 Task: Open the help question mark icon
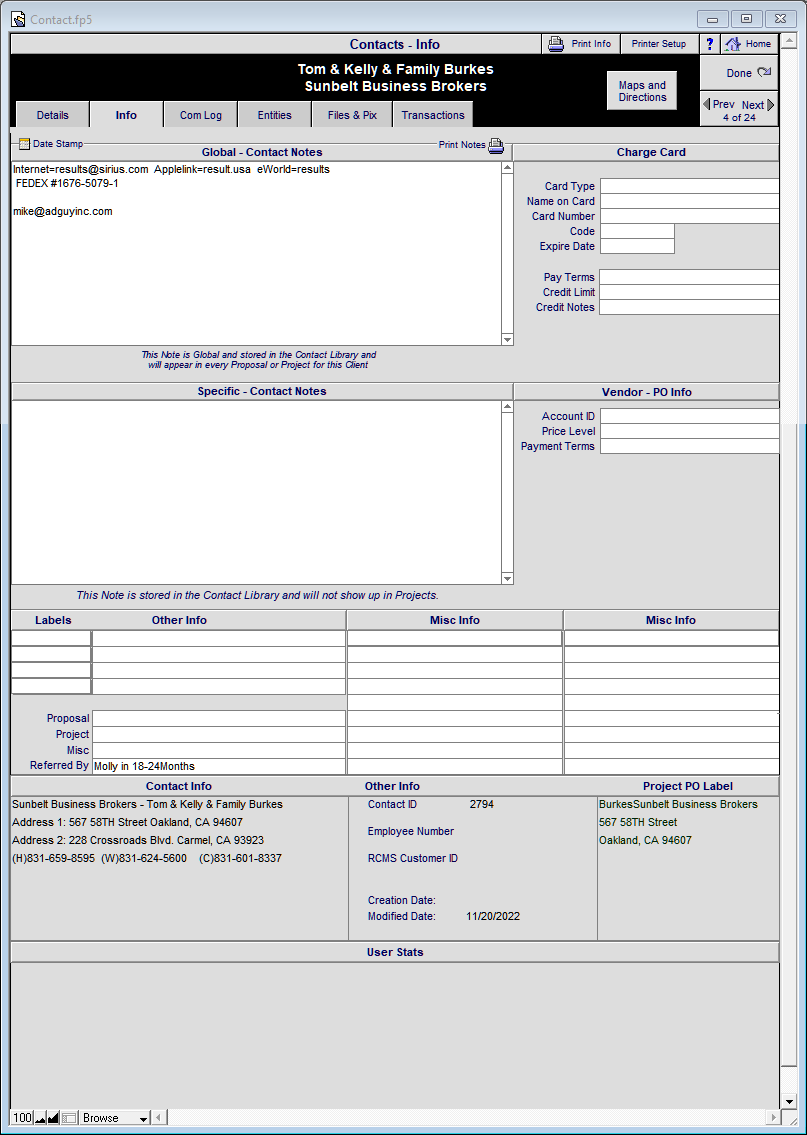[x=710, y=43]
